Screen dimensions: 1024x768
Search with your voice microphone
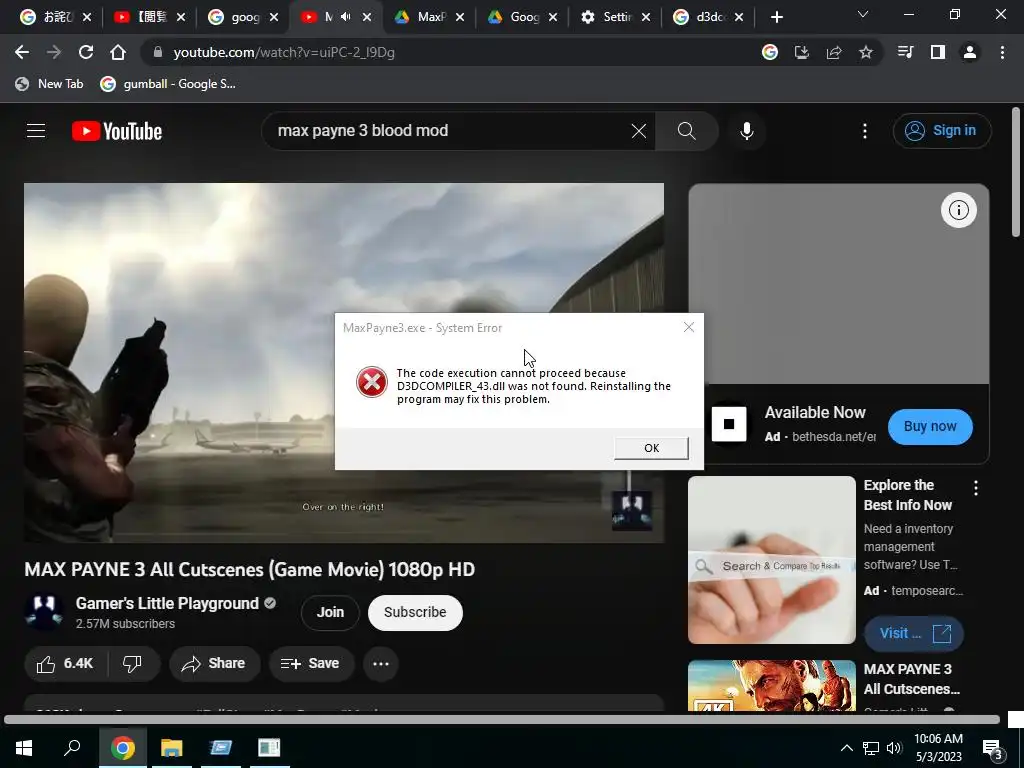[x=746, y=131]
